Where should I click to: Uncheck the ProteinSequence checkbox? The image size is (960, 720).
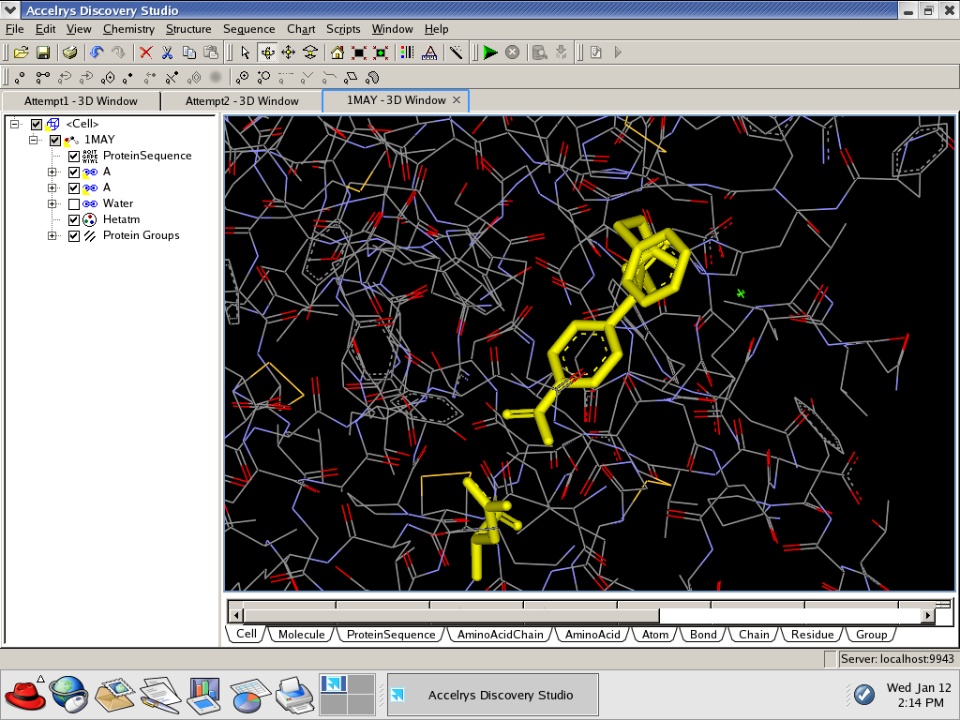pyautogui.click(x=74, y=156)
